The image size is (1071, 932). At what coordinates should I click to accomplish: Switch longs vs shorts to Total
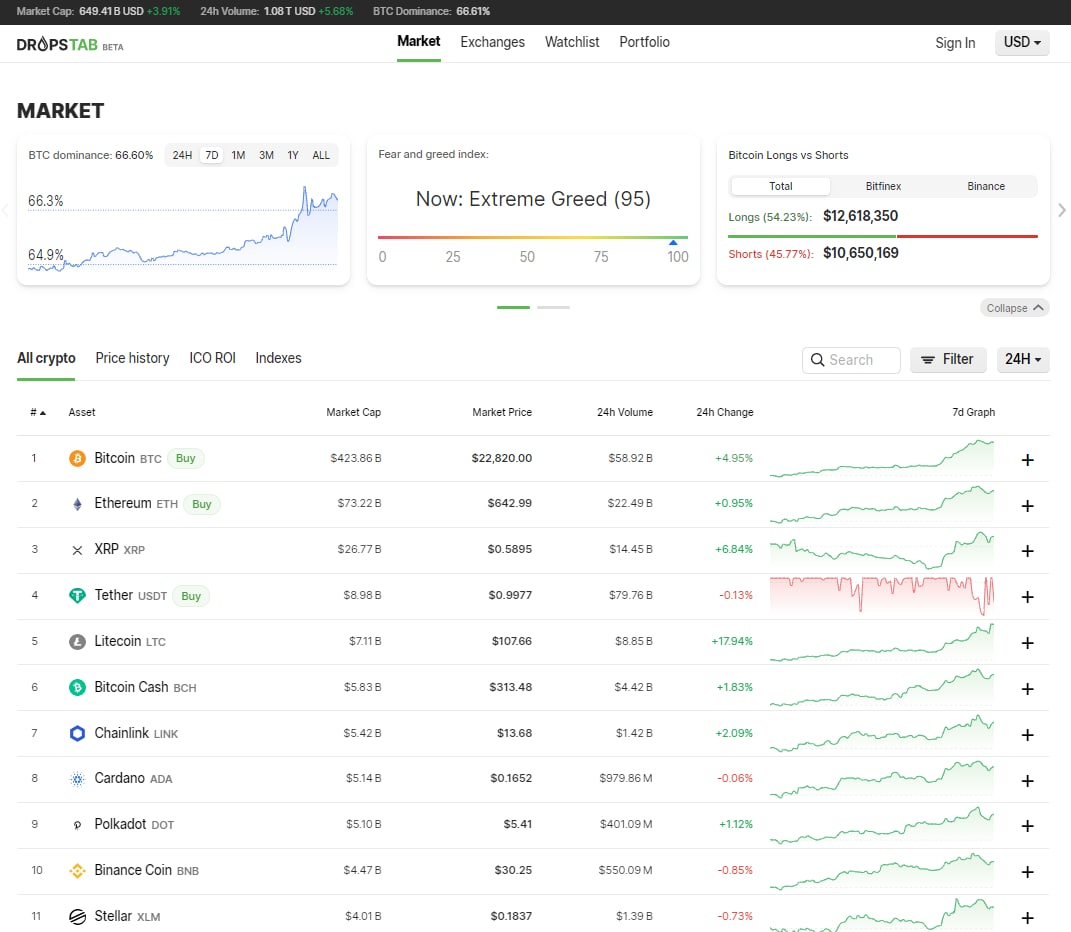[x=781, y=186]
